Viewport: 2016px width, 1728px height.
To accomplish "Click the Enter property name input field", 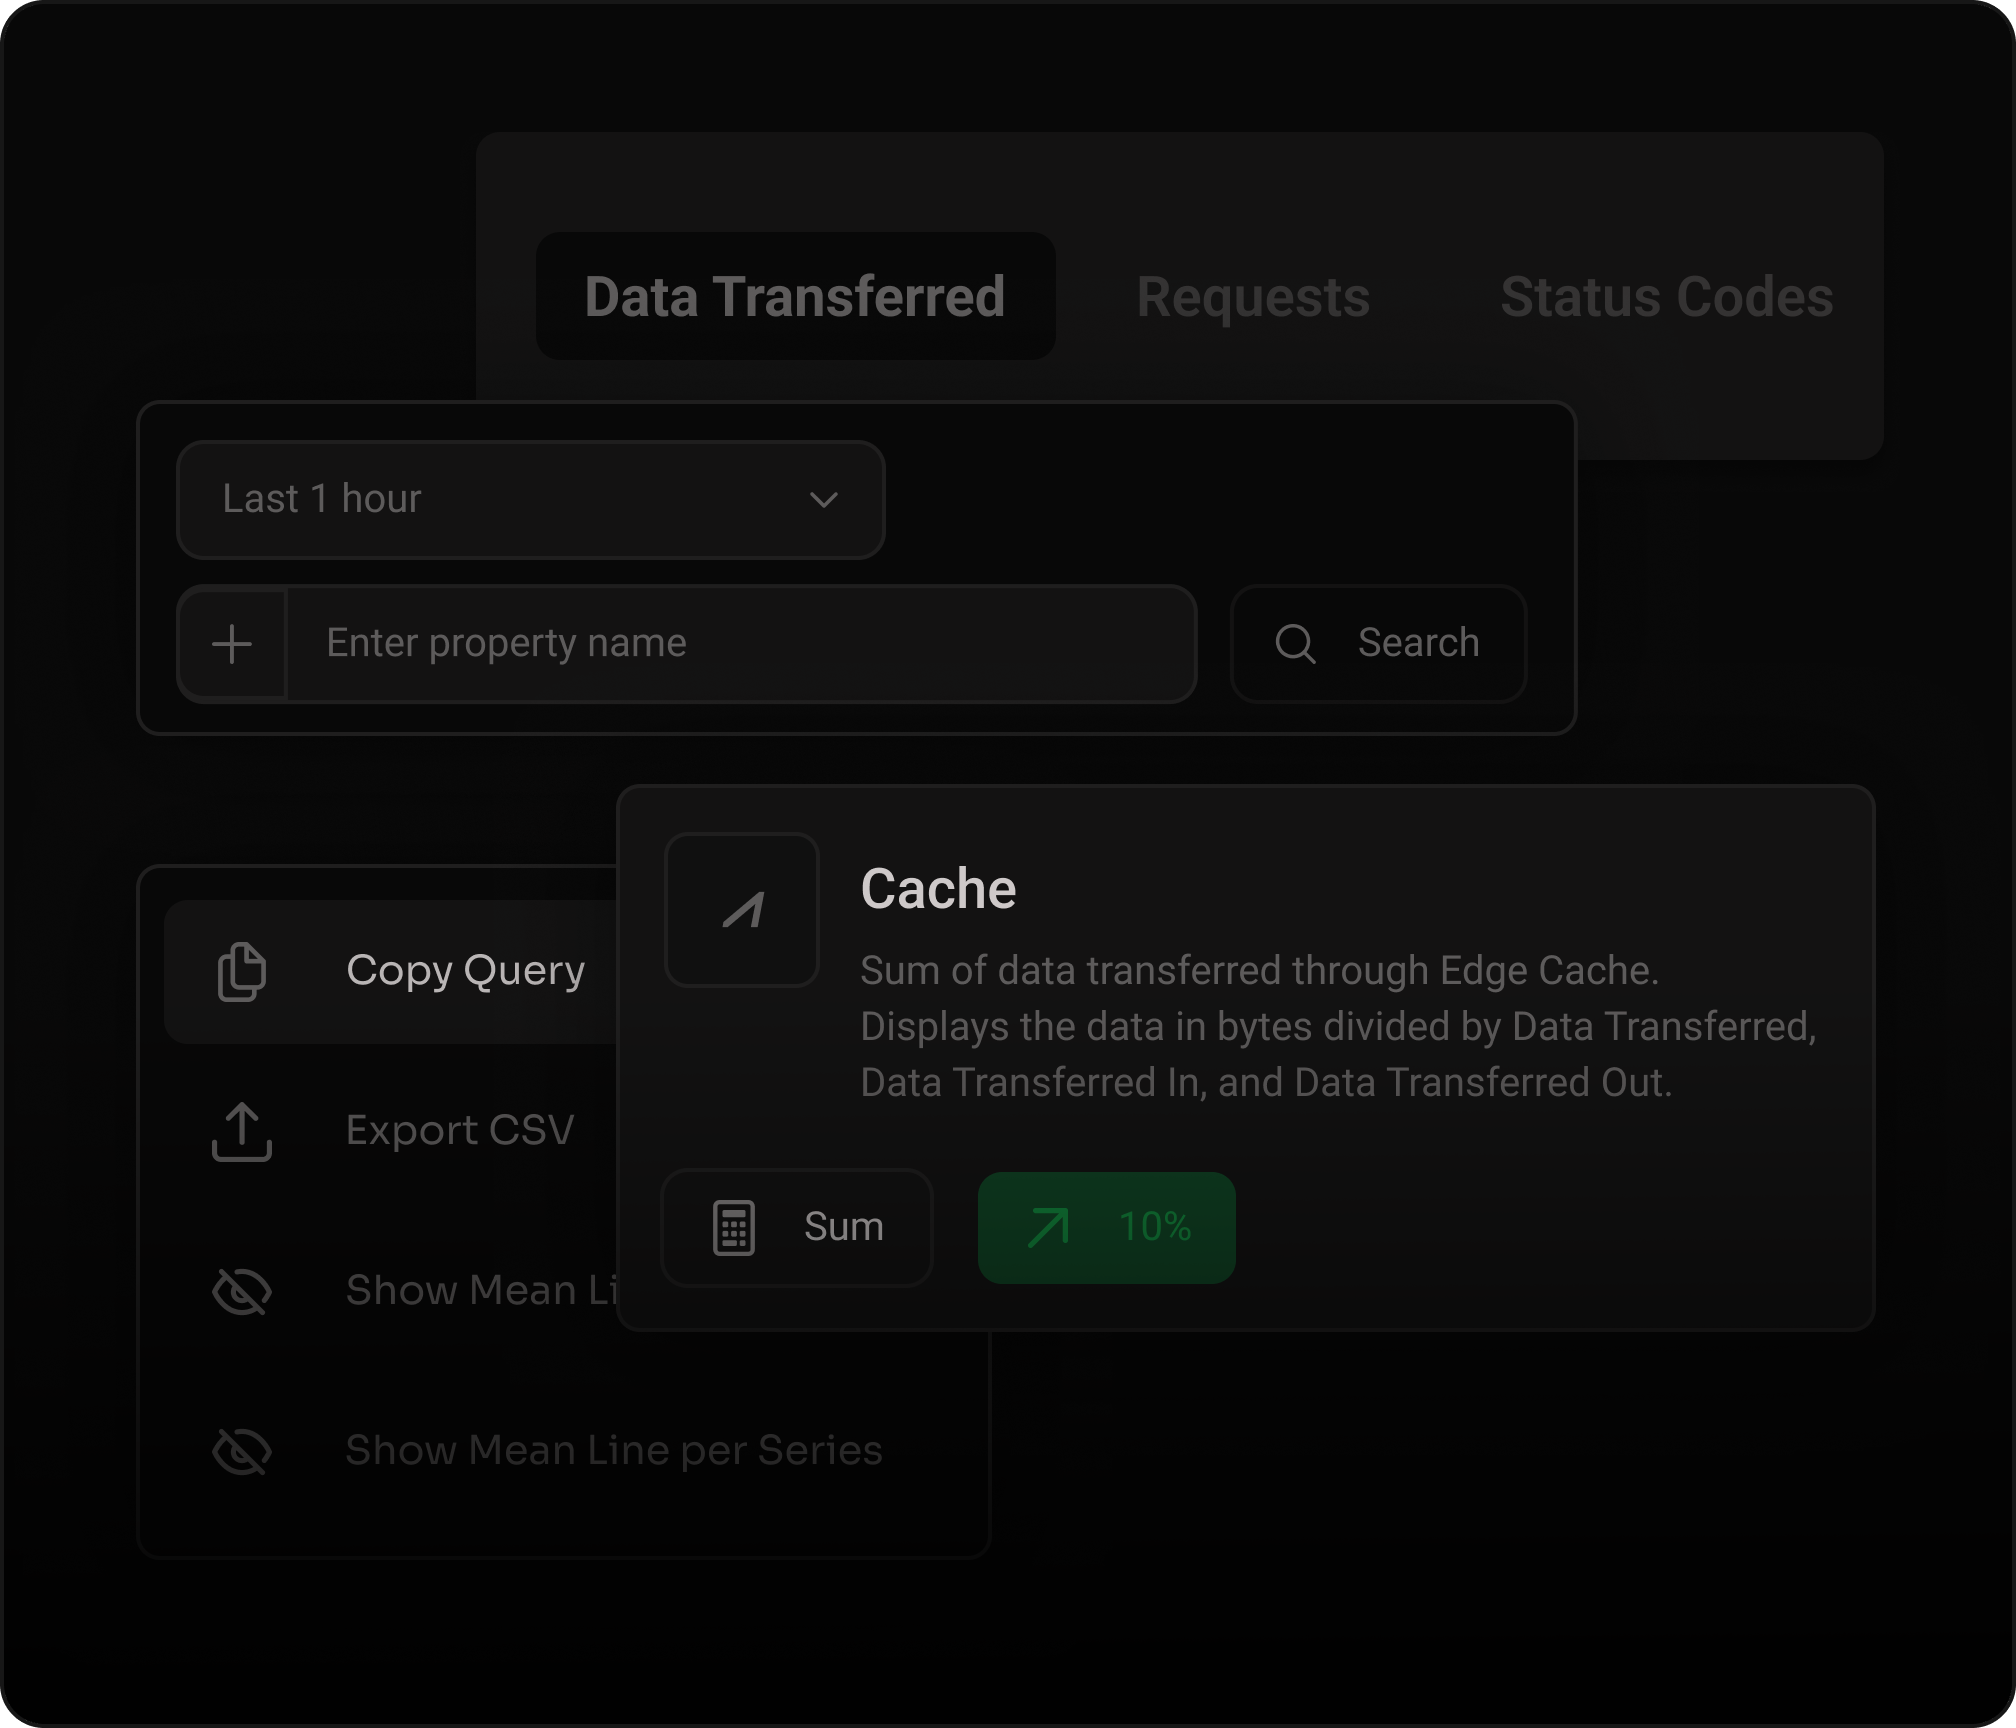I will [x=742, y=643].
